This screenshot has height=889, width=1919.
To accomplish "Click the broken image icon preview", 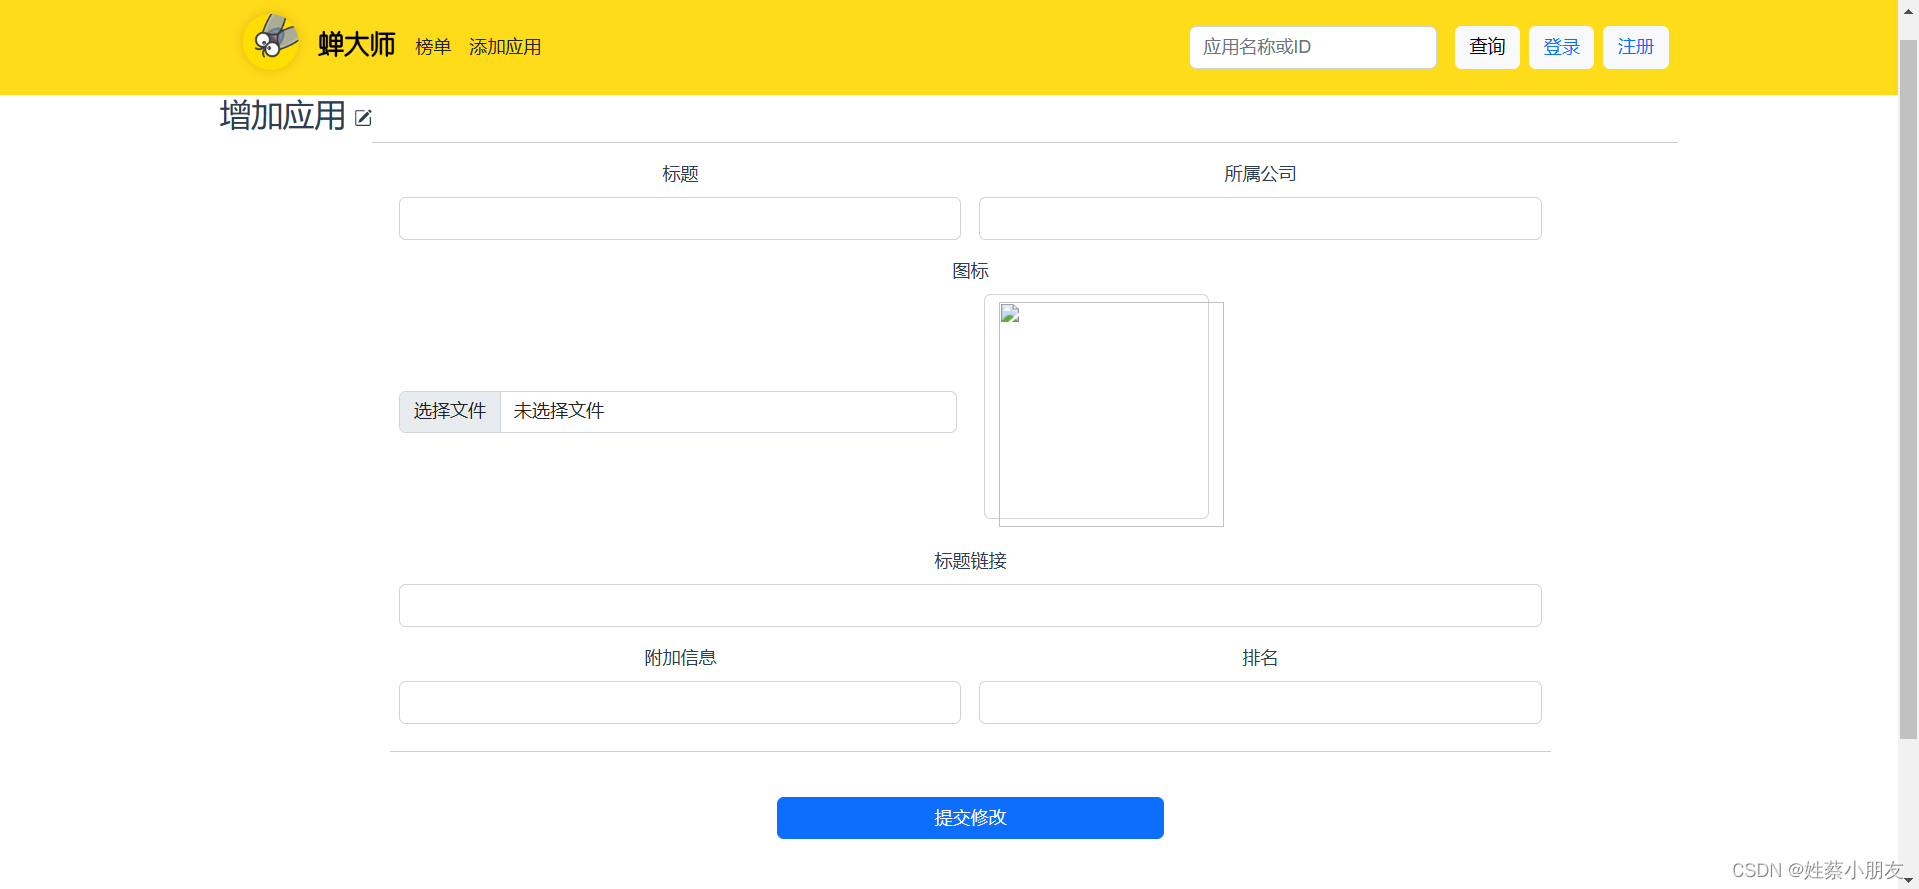I will pos(1110,413).
